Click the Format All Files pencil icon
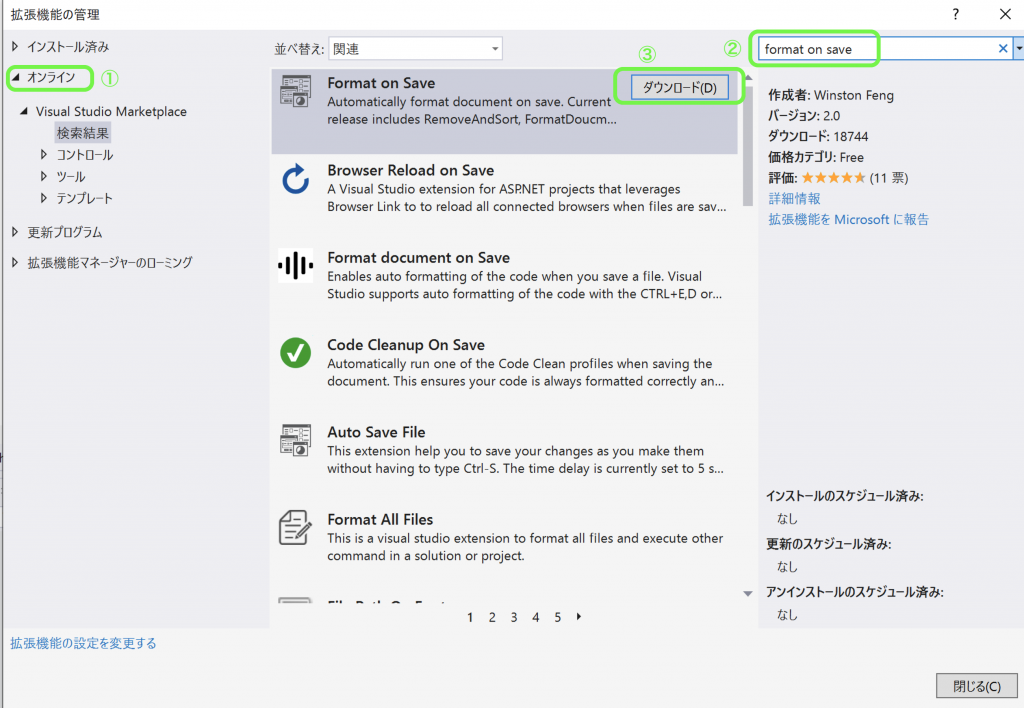 (295, 528)
